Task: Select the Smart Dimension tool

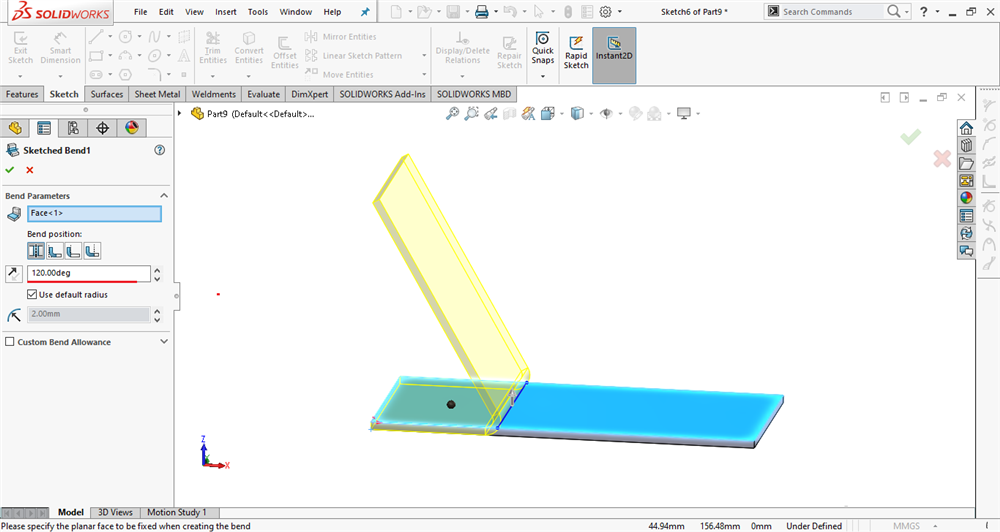Action: click(60, 47)
